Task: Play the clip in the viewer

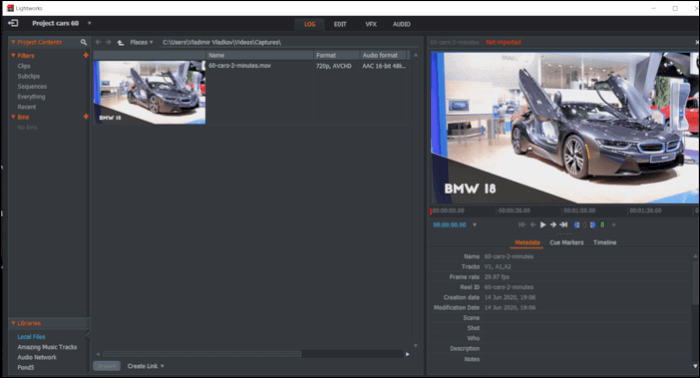Action: tap(543, 225)
